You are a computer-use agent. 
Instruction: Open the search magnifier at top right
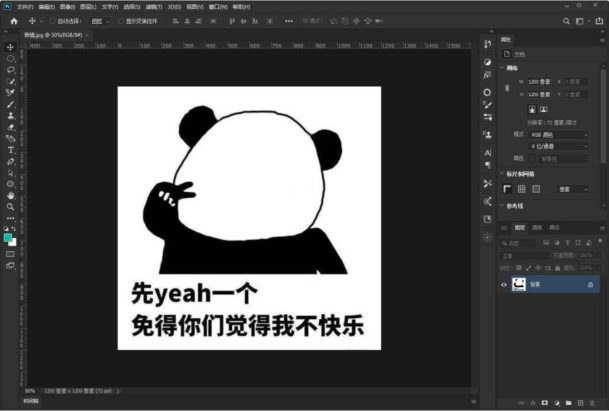point(566,21)
